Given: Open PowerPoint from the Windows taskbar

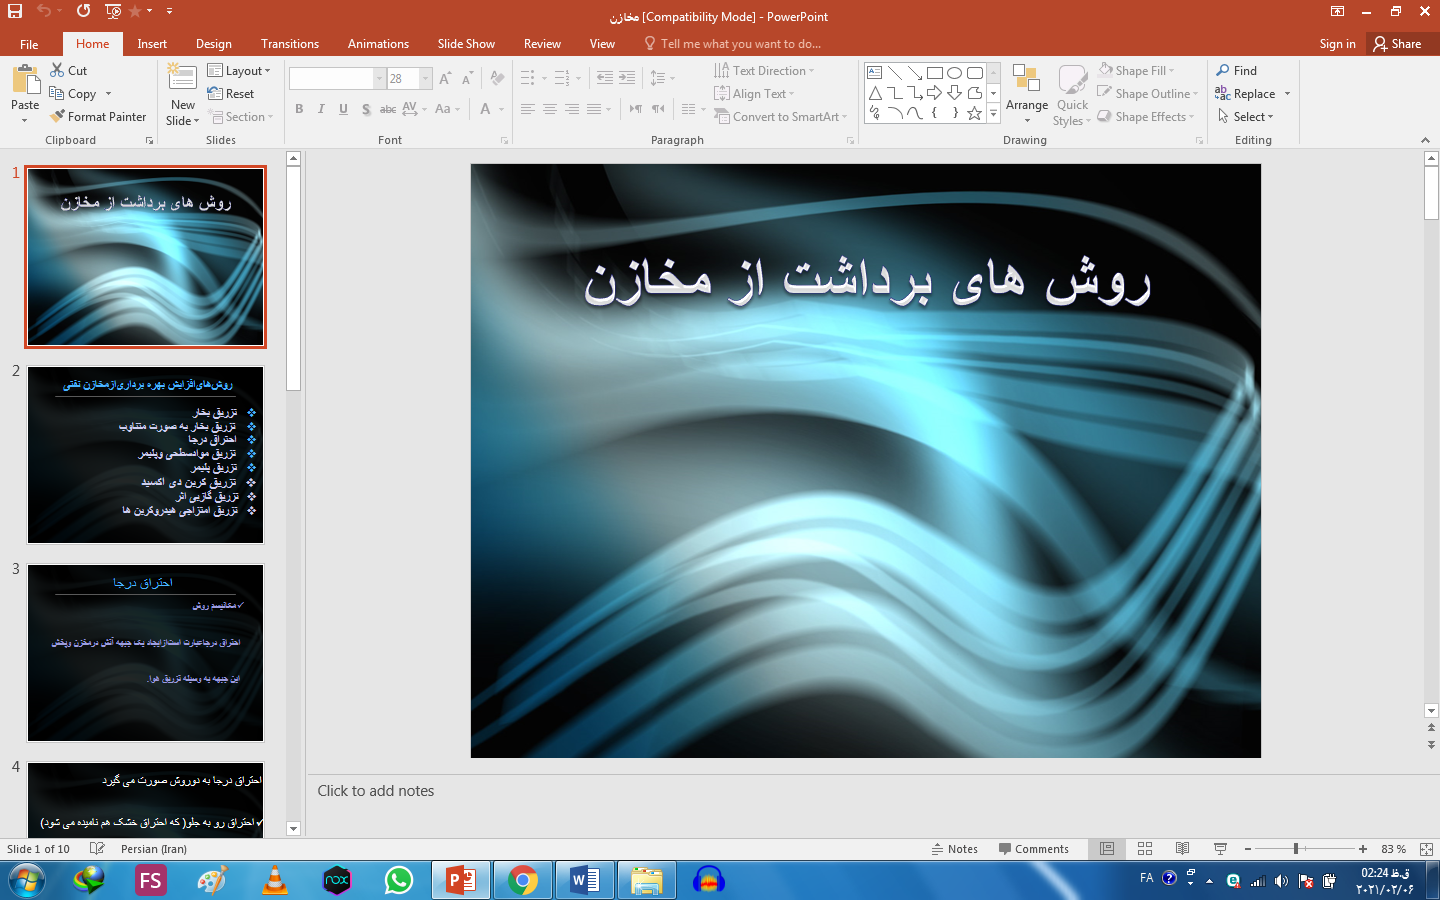Looking at the screenshot, I should pyautogui.click(x=461, y=880).
